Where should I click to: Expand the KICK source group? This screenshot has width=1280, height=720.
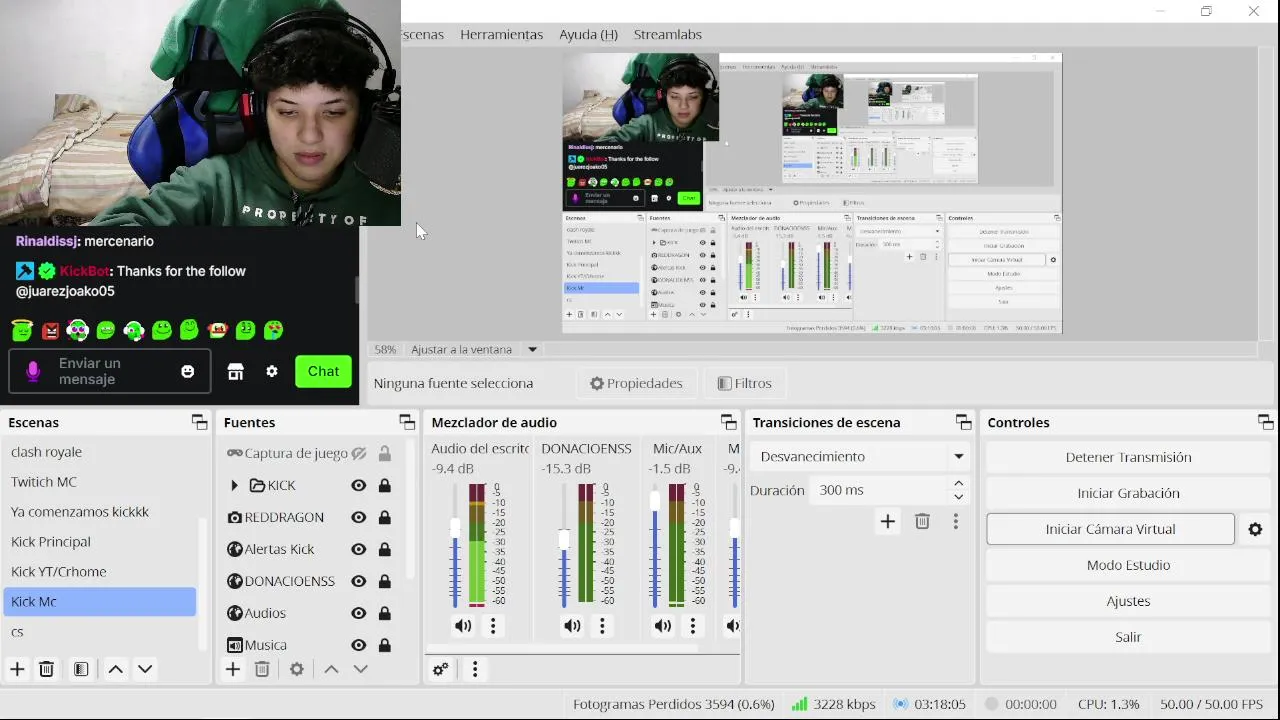pyautogui.click(x=234, y=485)
